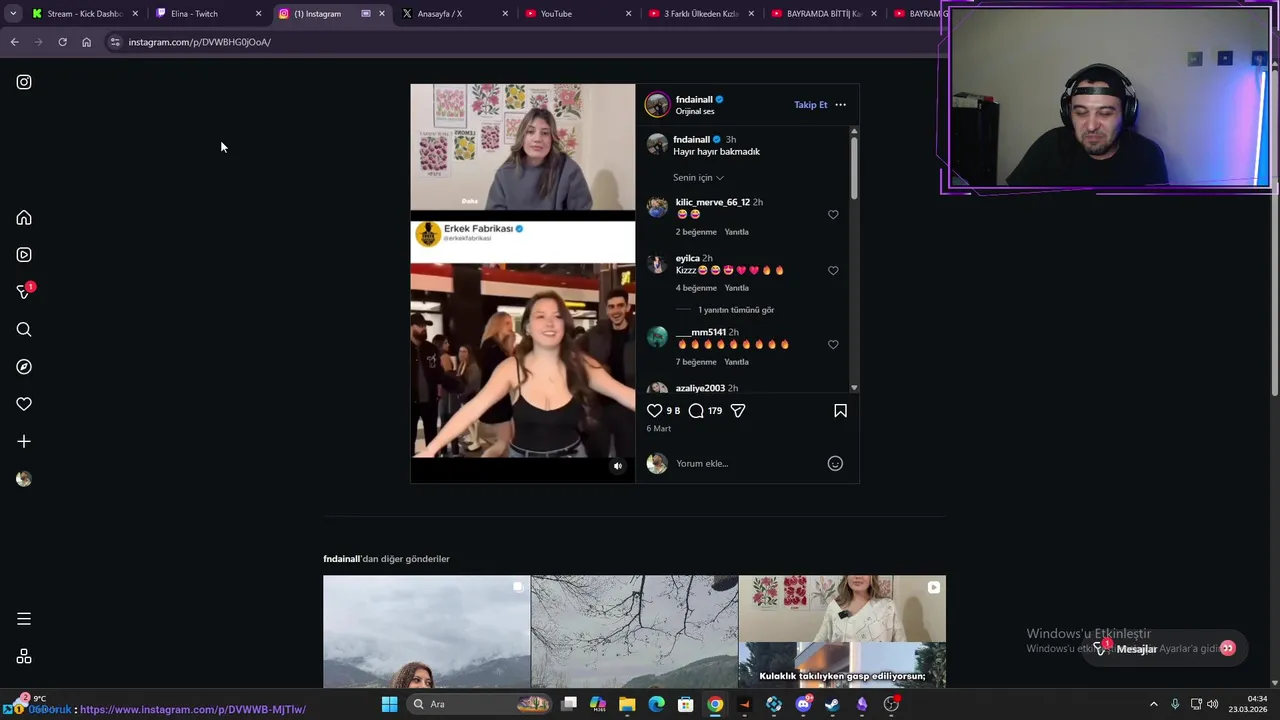
Task: Open Steam from the taskbar
Action: pyautogui.click(x=832, y=704)
